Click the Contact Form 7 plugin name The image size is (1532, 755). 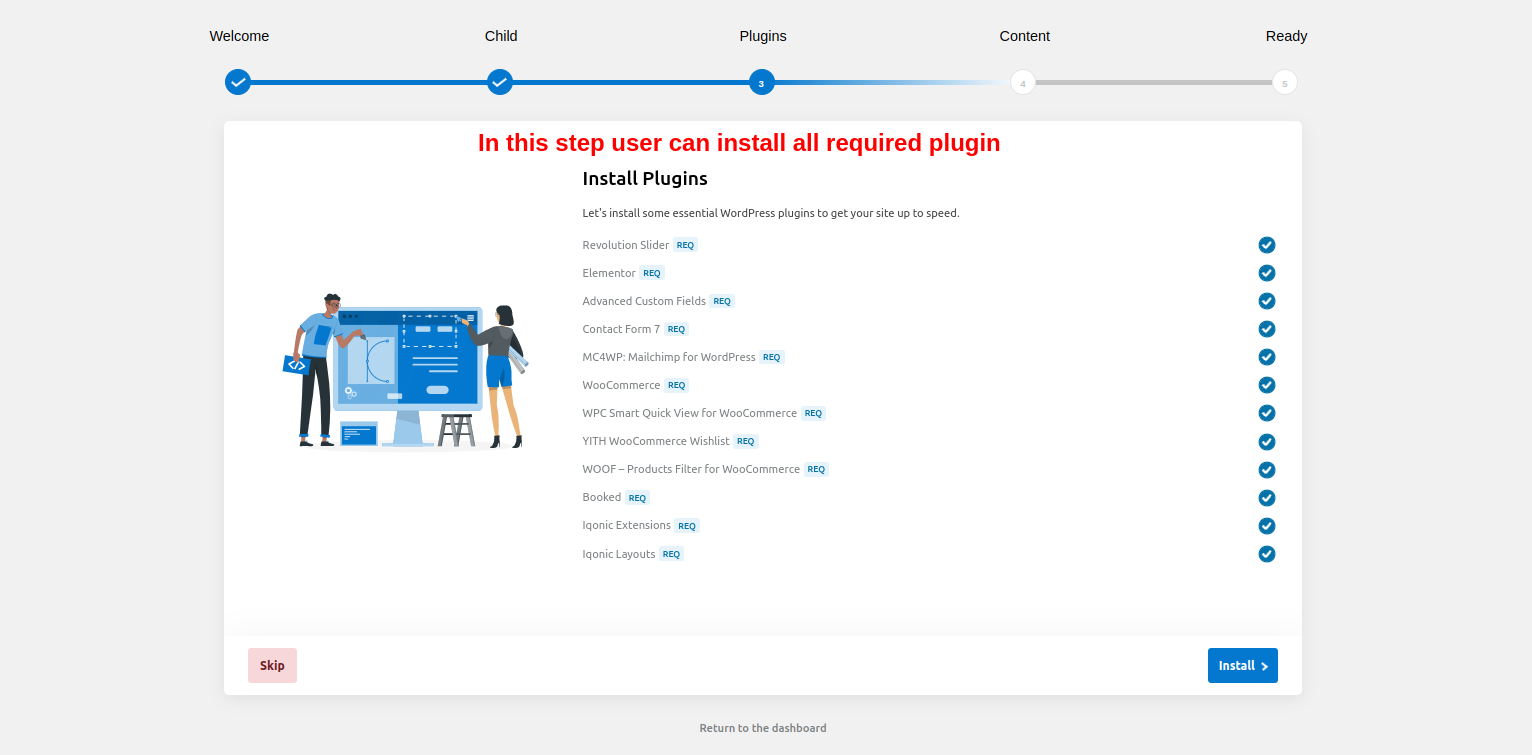pos(621,329)
